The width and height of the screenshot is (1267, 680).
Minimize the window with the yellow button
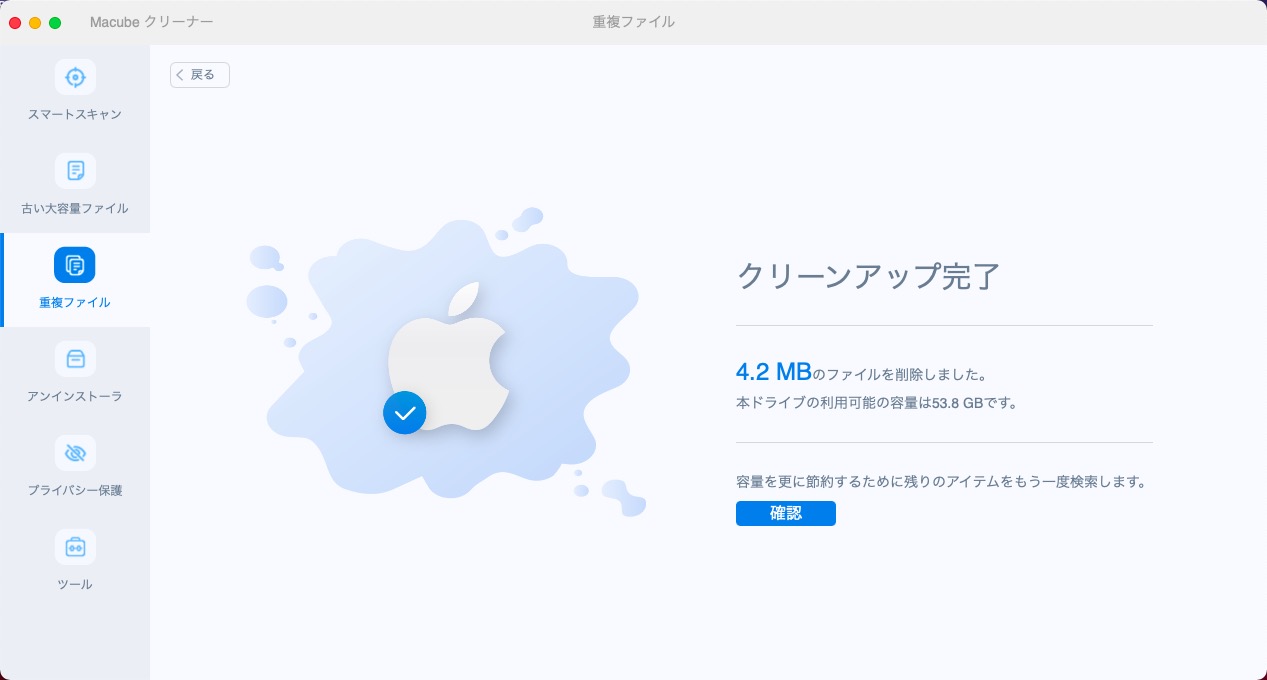(35, 22)
